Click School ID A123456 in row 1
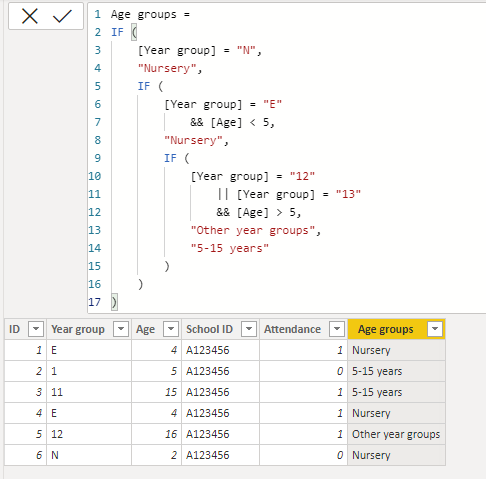Viewport: 486px width, 479px height. [220, 350]
